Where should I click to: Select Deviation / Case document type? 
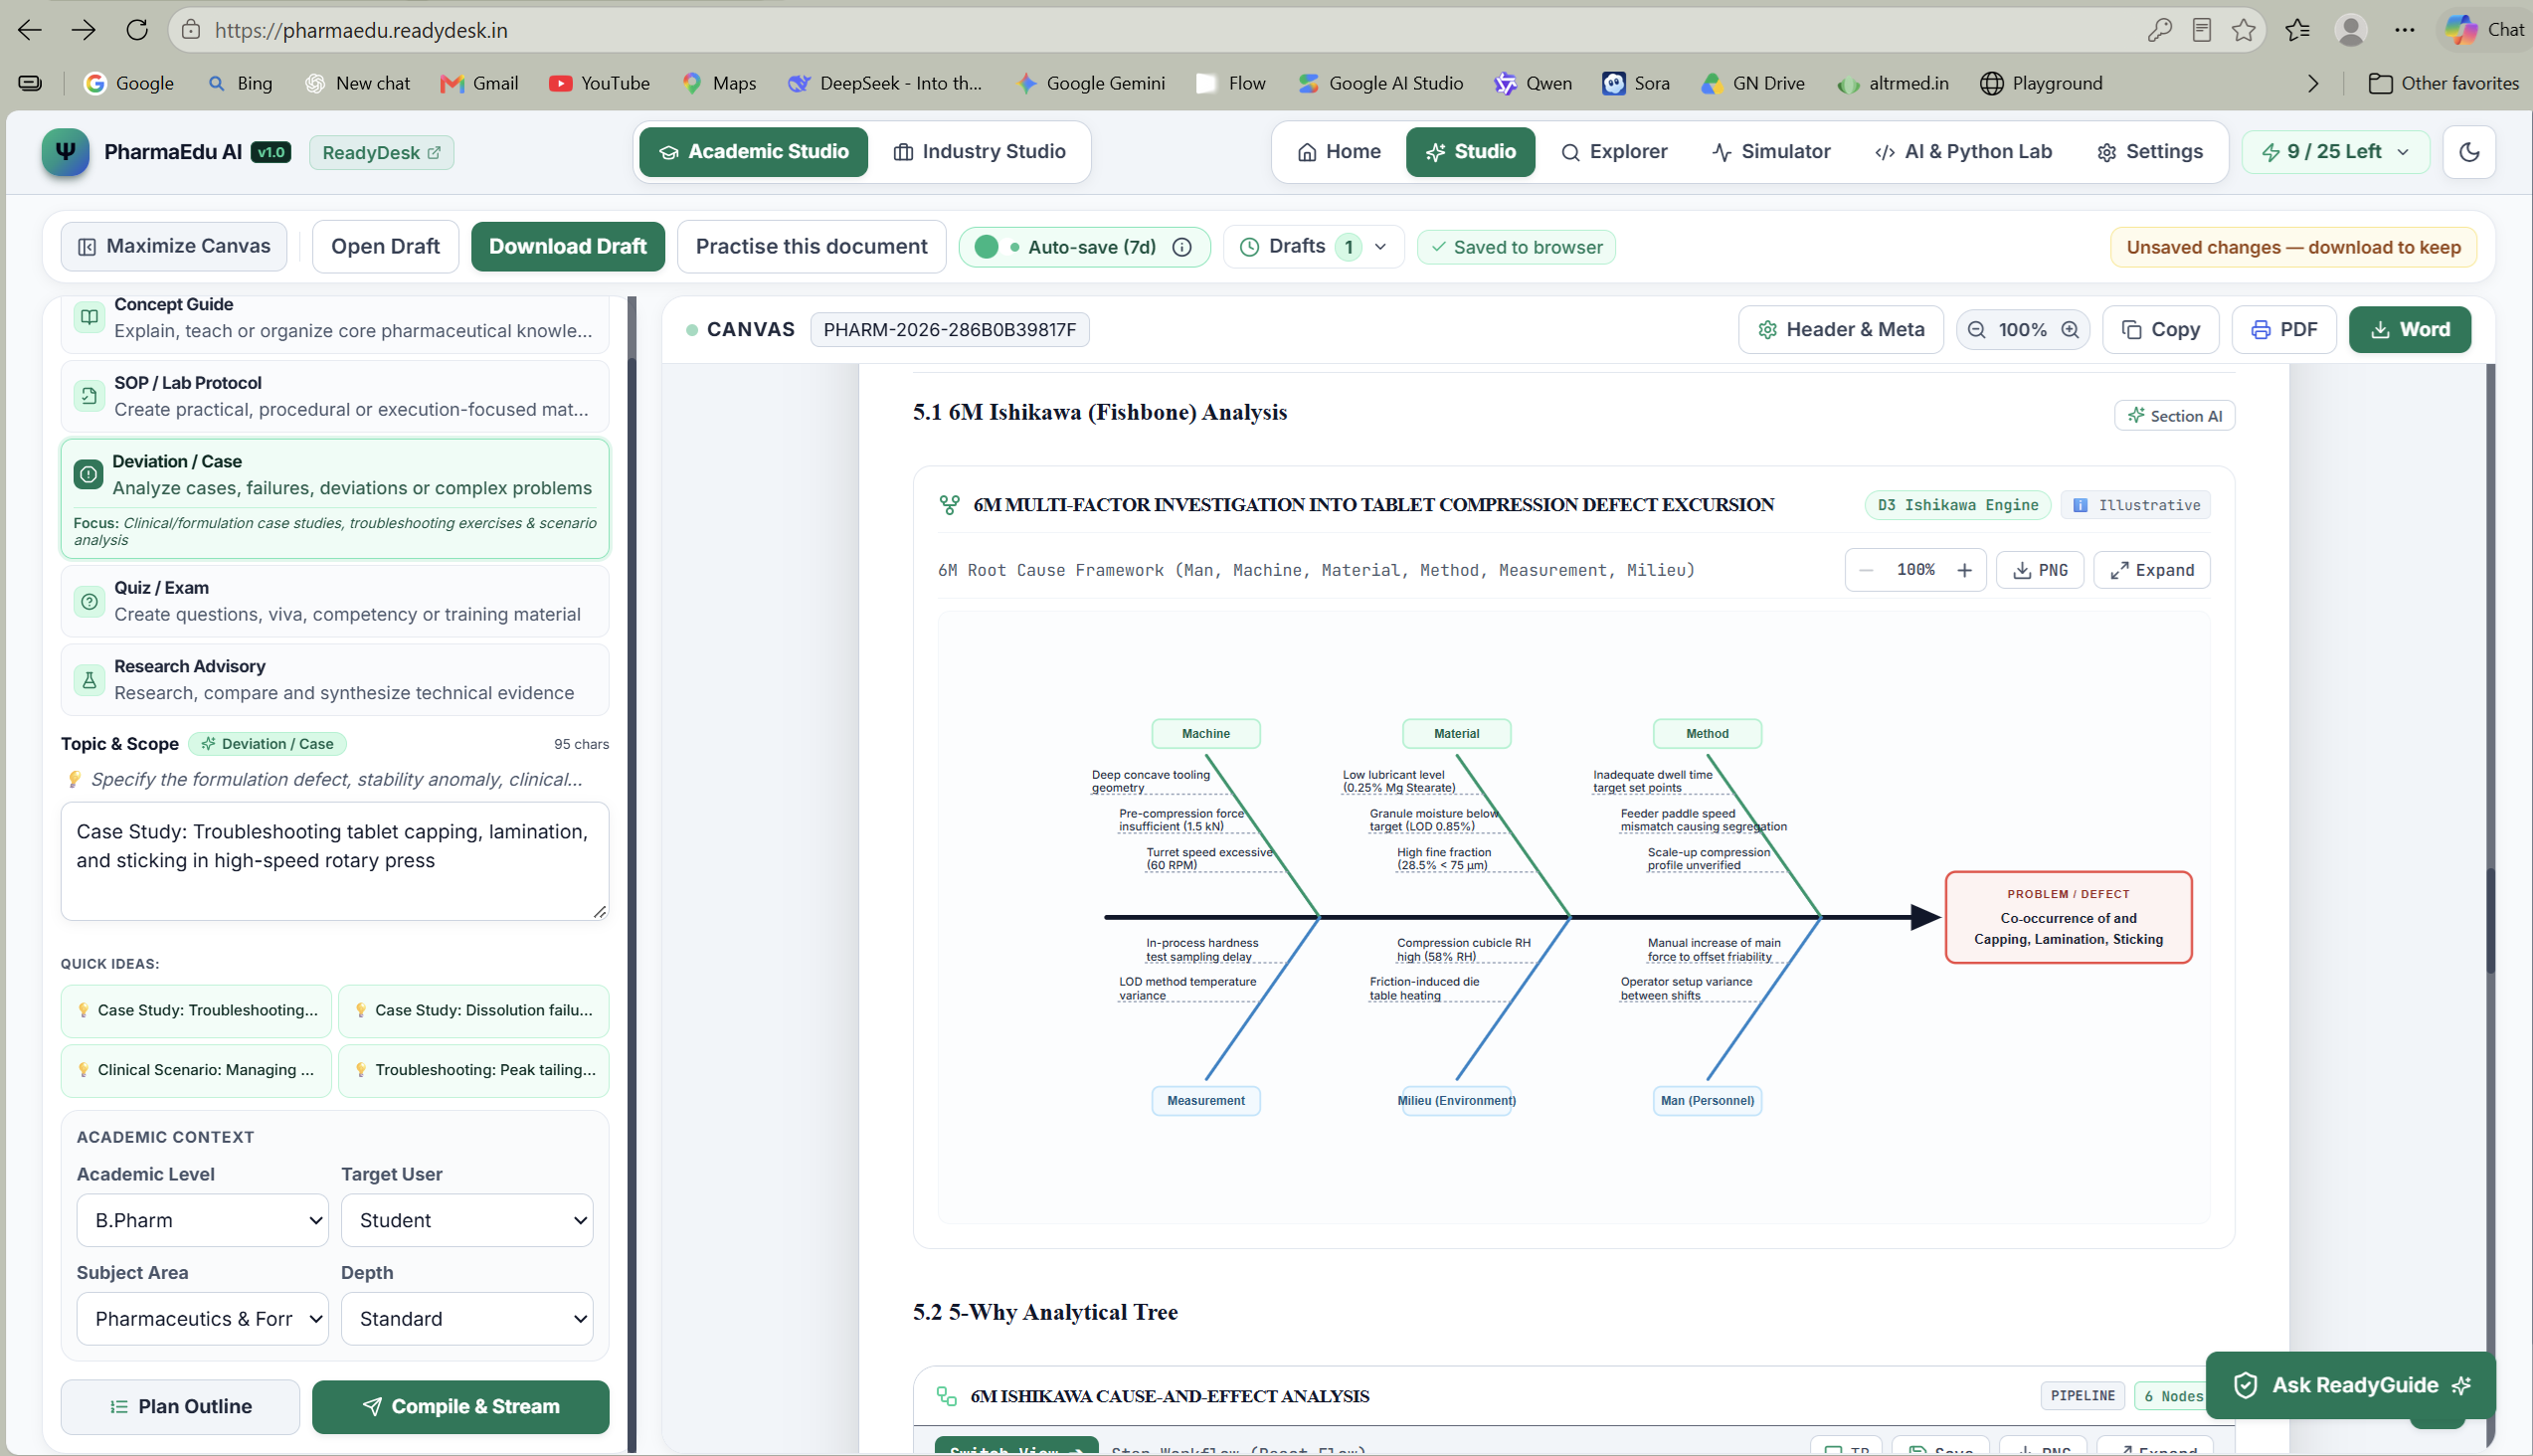click(x=334, y=499)
